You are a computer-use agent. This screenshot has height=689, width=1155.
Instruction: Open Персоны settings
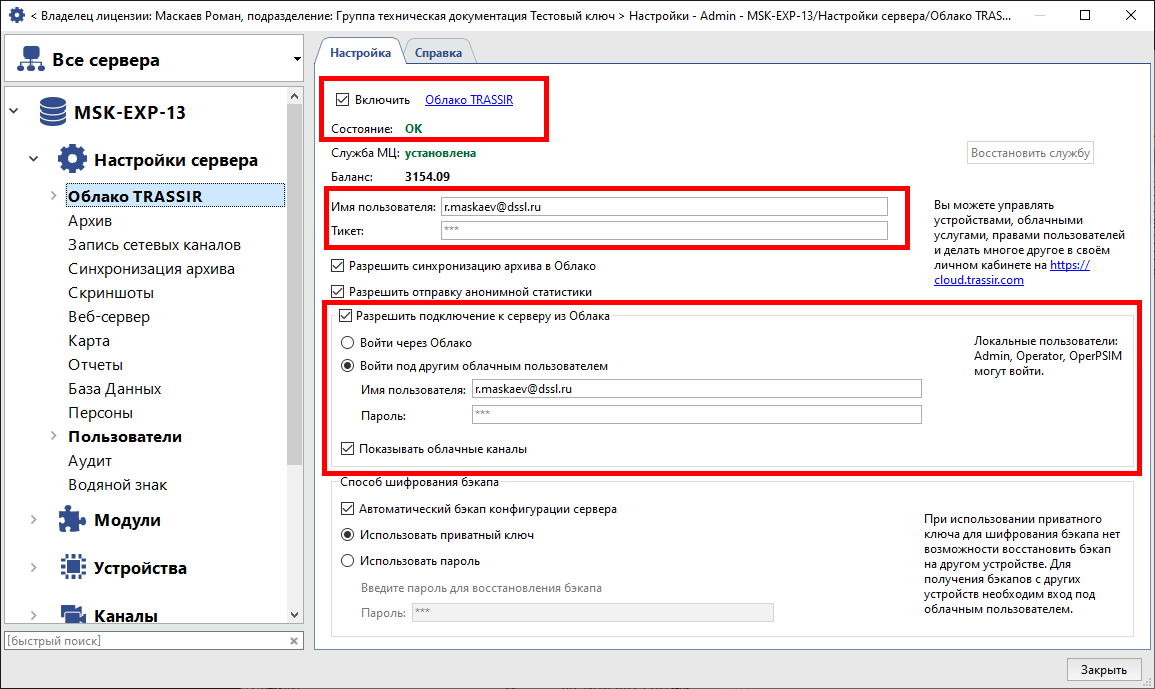pos(100,413)
